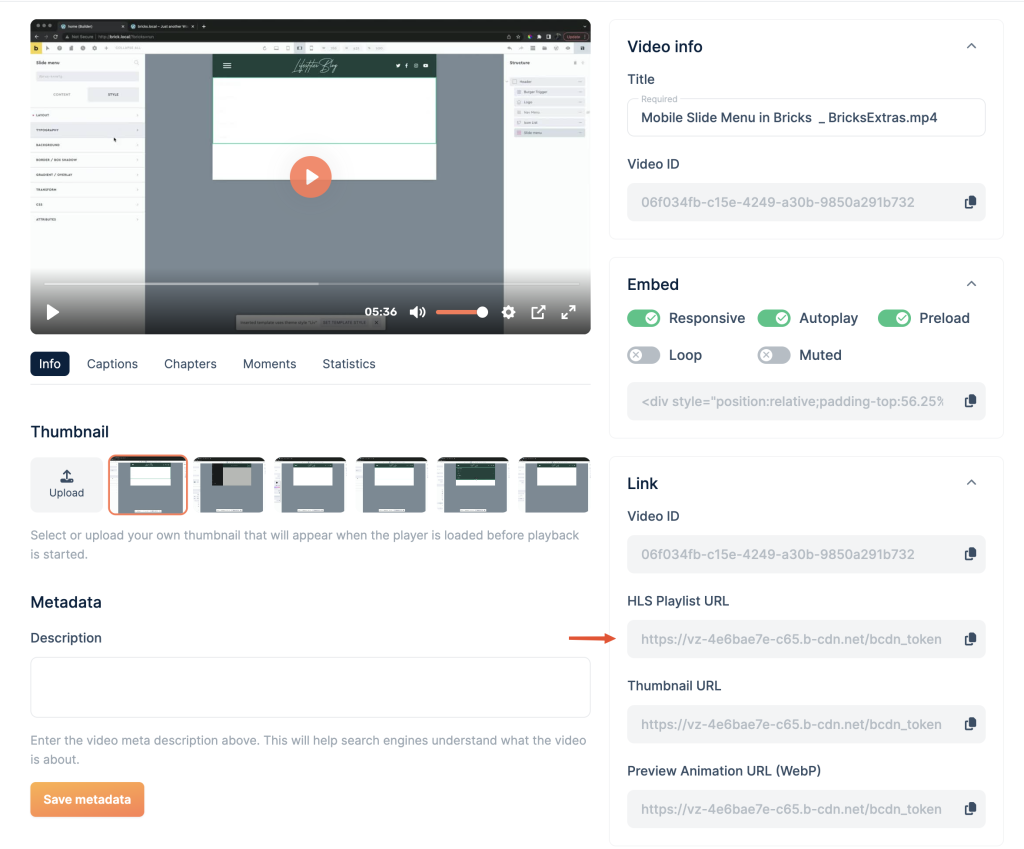Click the Save metadata button
This screenshot has width=1024, height=849.
pos(87,799)
